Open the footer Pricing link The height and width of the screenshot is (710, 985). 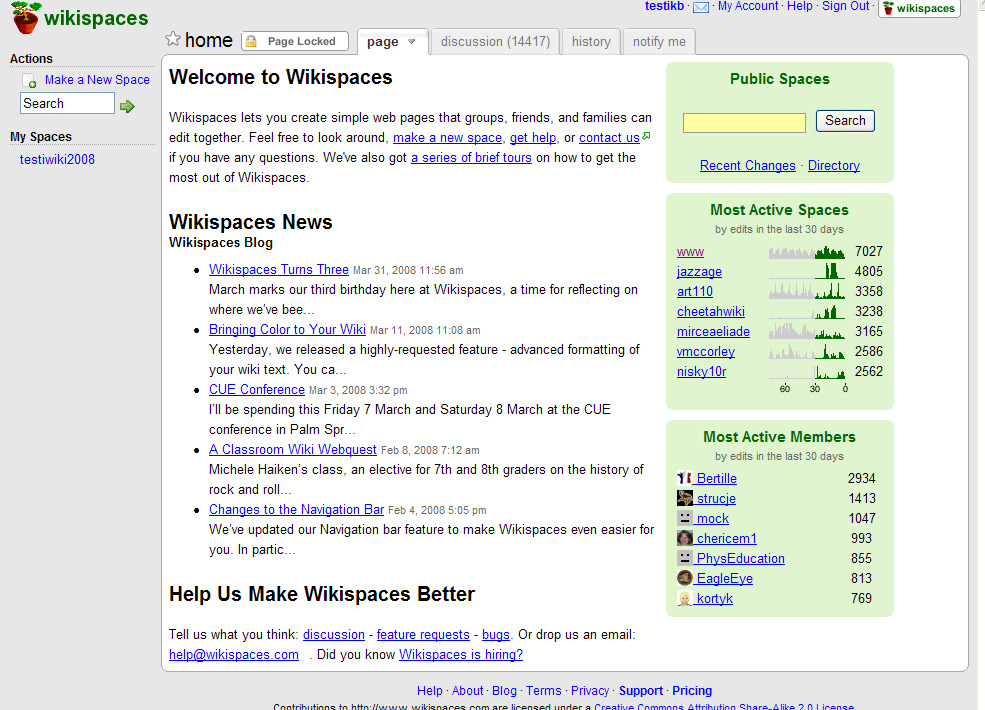tap(692, 691)
